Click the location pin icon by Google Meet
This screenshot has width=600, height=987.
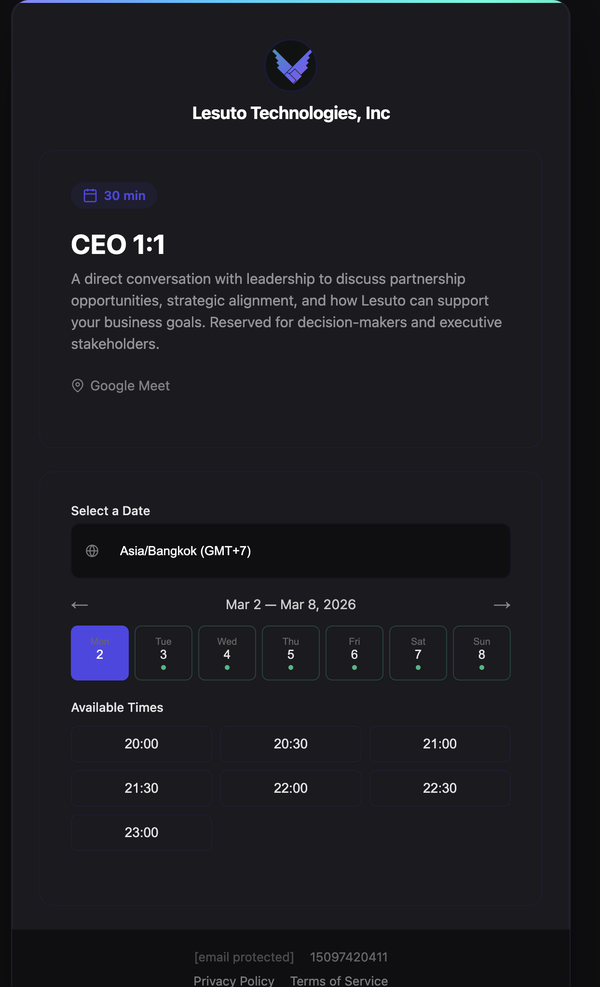pos(77,386)
